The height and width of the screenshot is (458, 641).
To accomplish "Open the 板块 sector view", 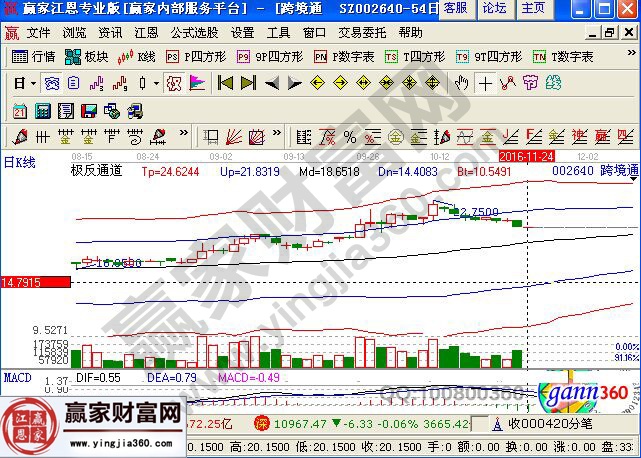I will (x=88, y=56).
